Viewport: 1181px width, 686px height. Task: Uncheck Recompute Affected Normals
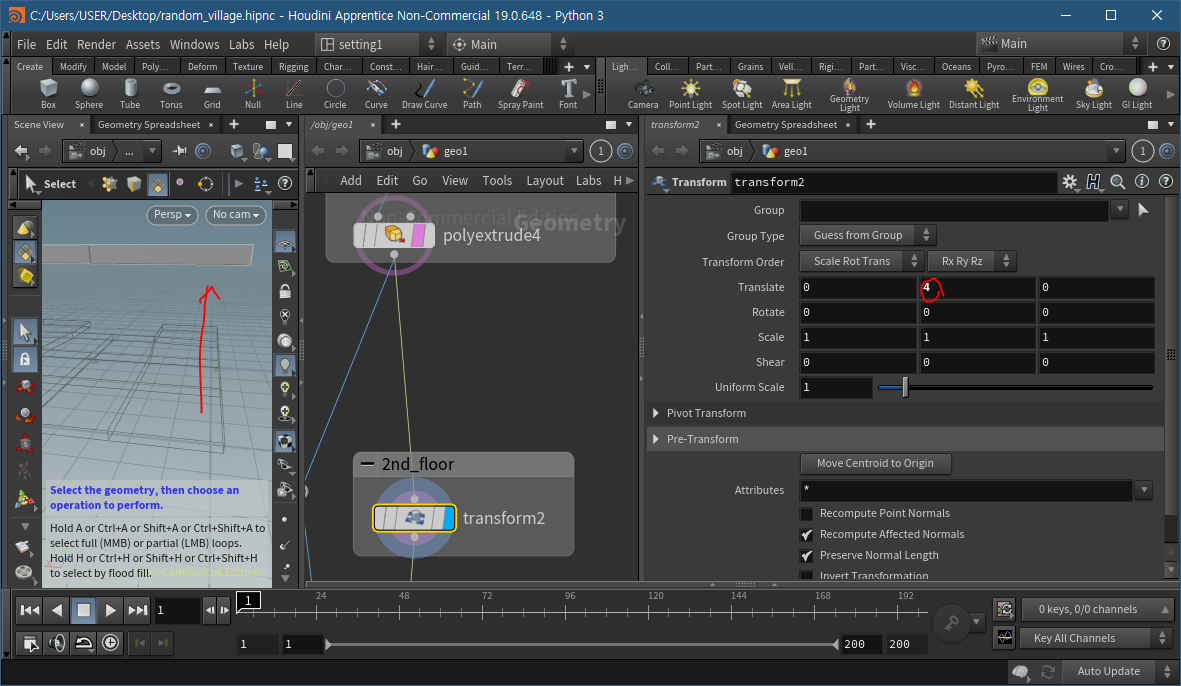tap(807, 535)
